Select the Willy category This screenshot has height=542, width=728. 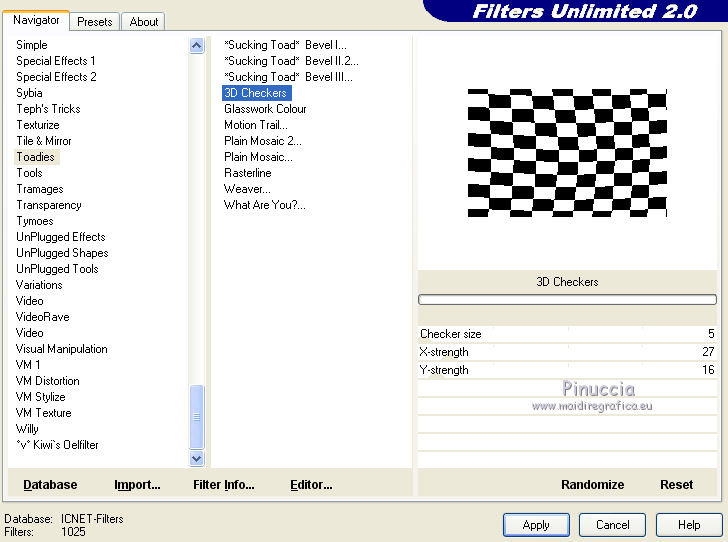tap(27, 429)
